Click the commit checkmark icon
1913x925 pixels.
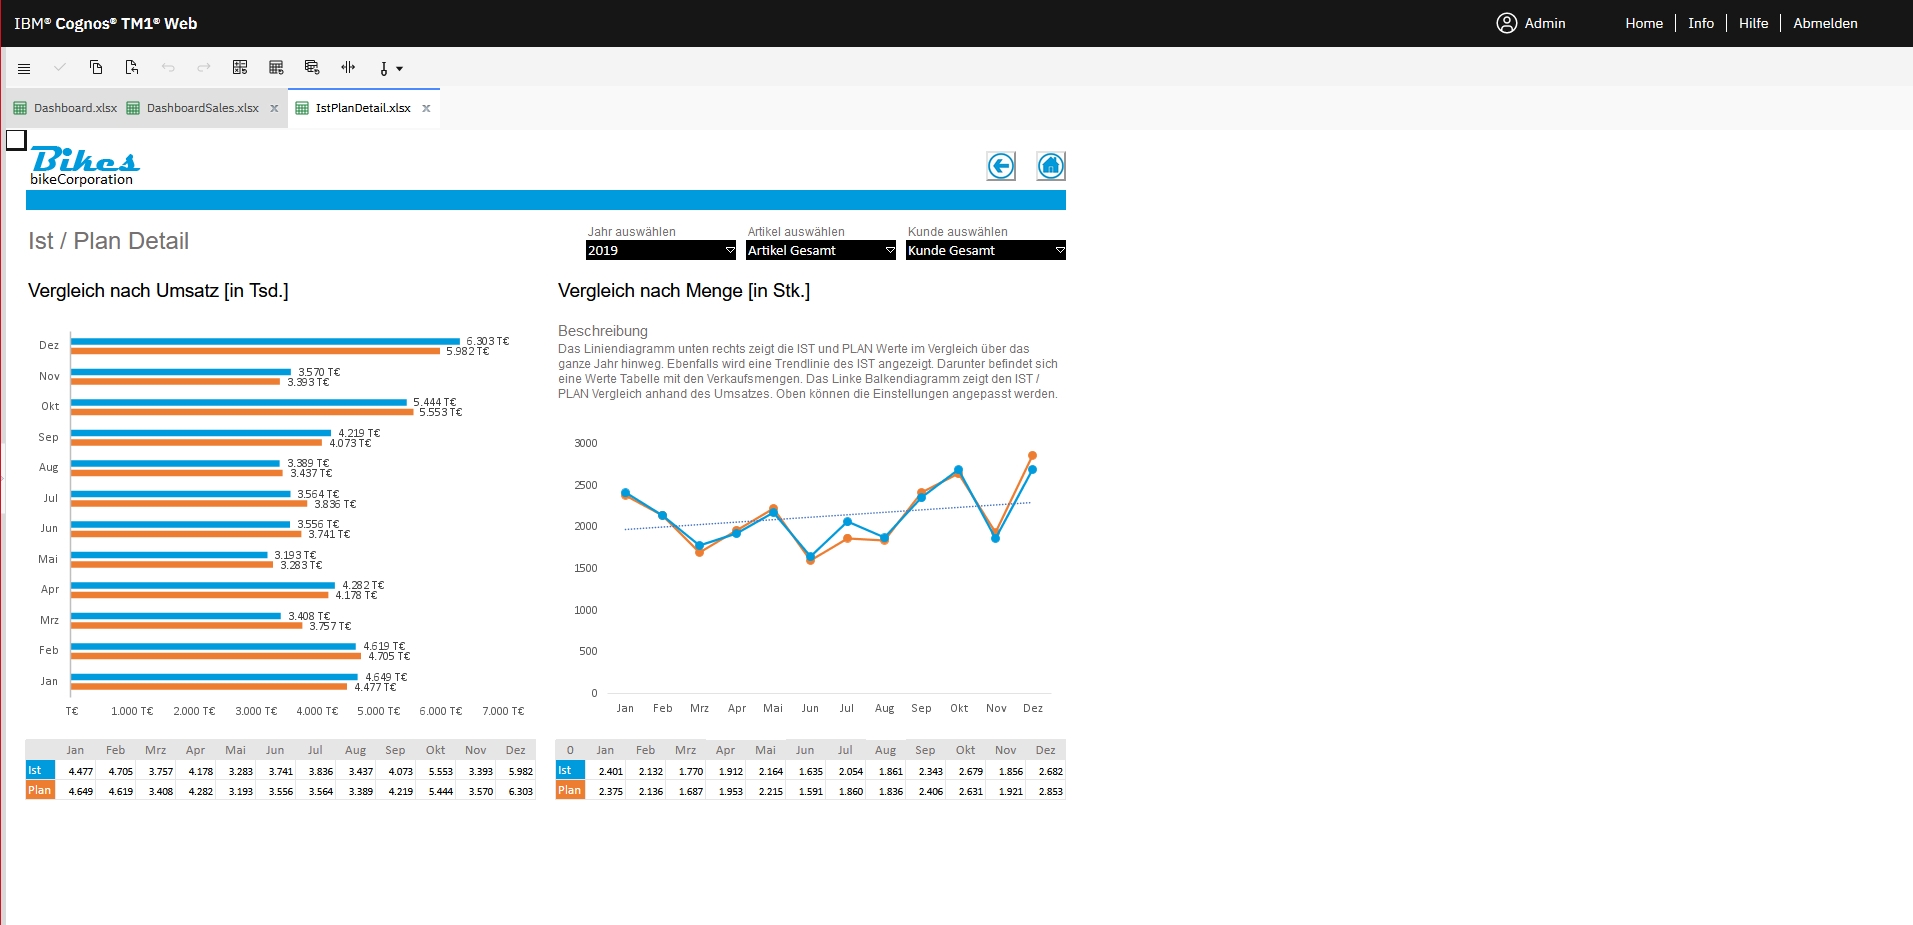click(x=60, y=68)
